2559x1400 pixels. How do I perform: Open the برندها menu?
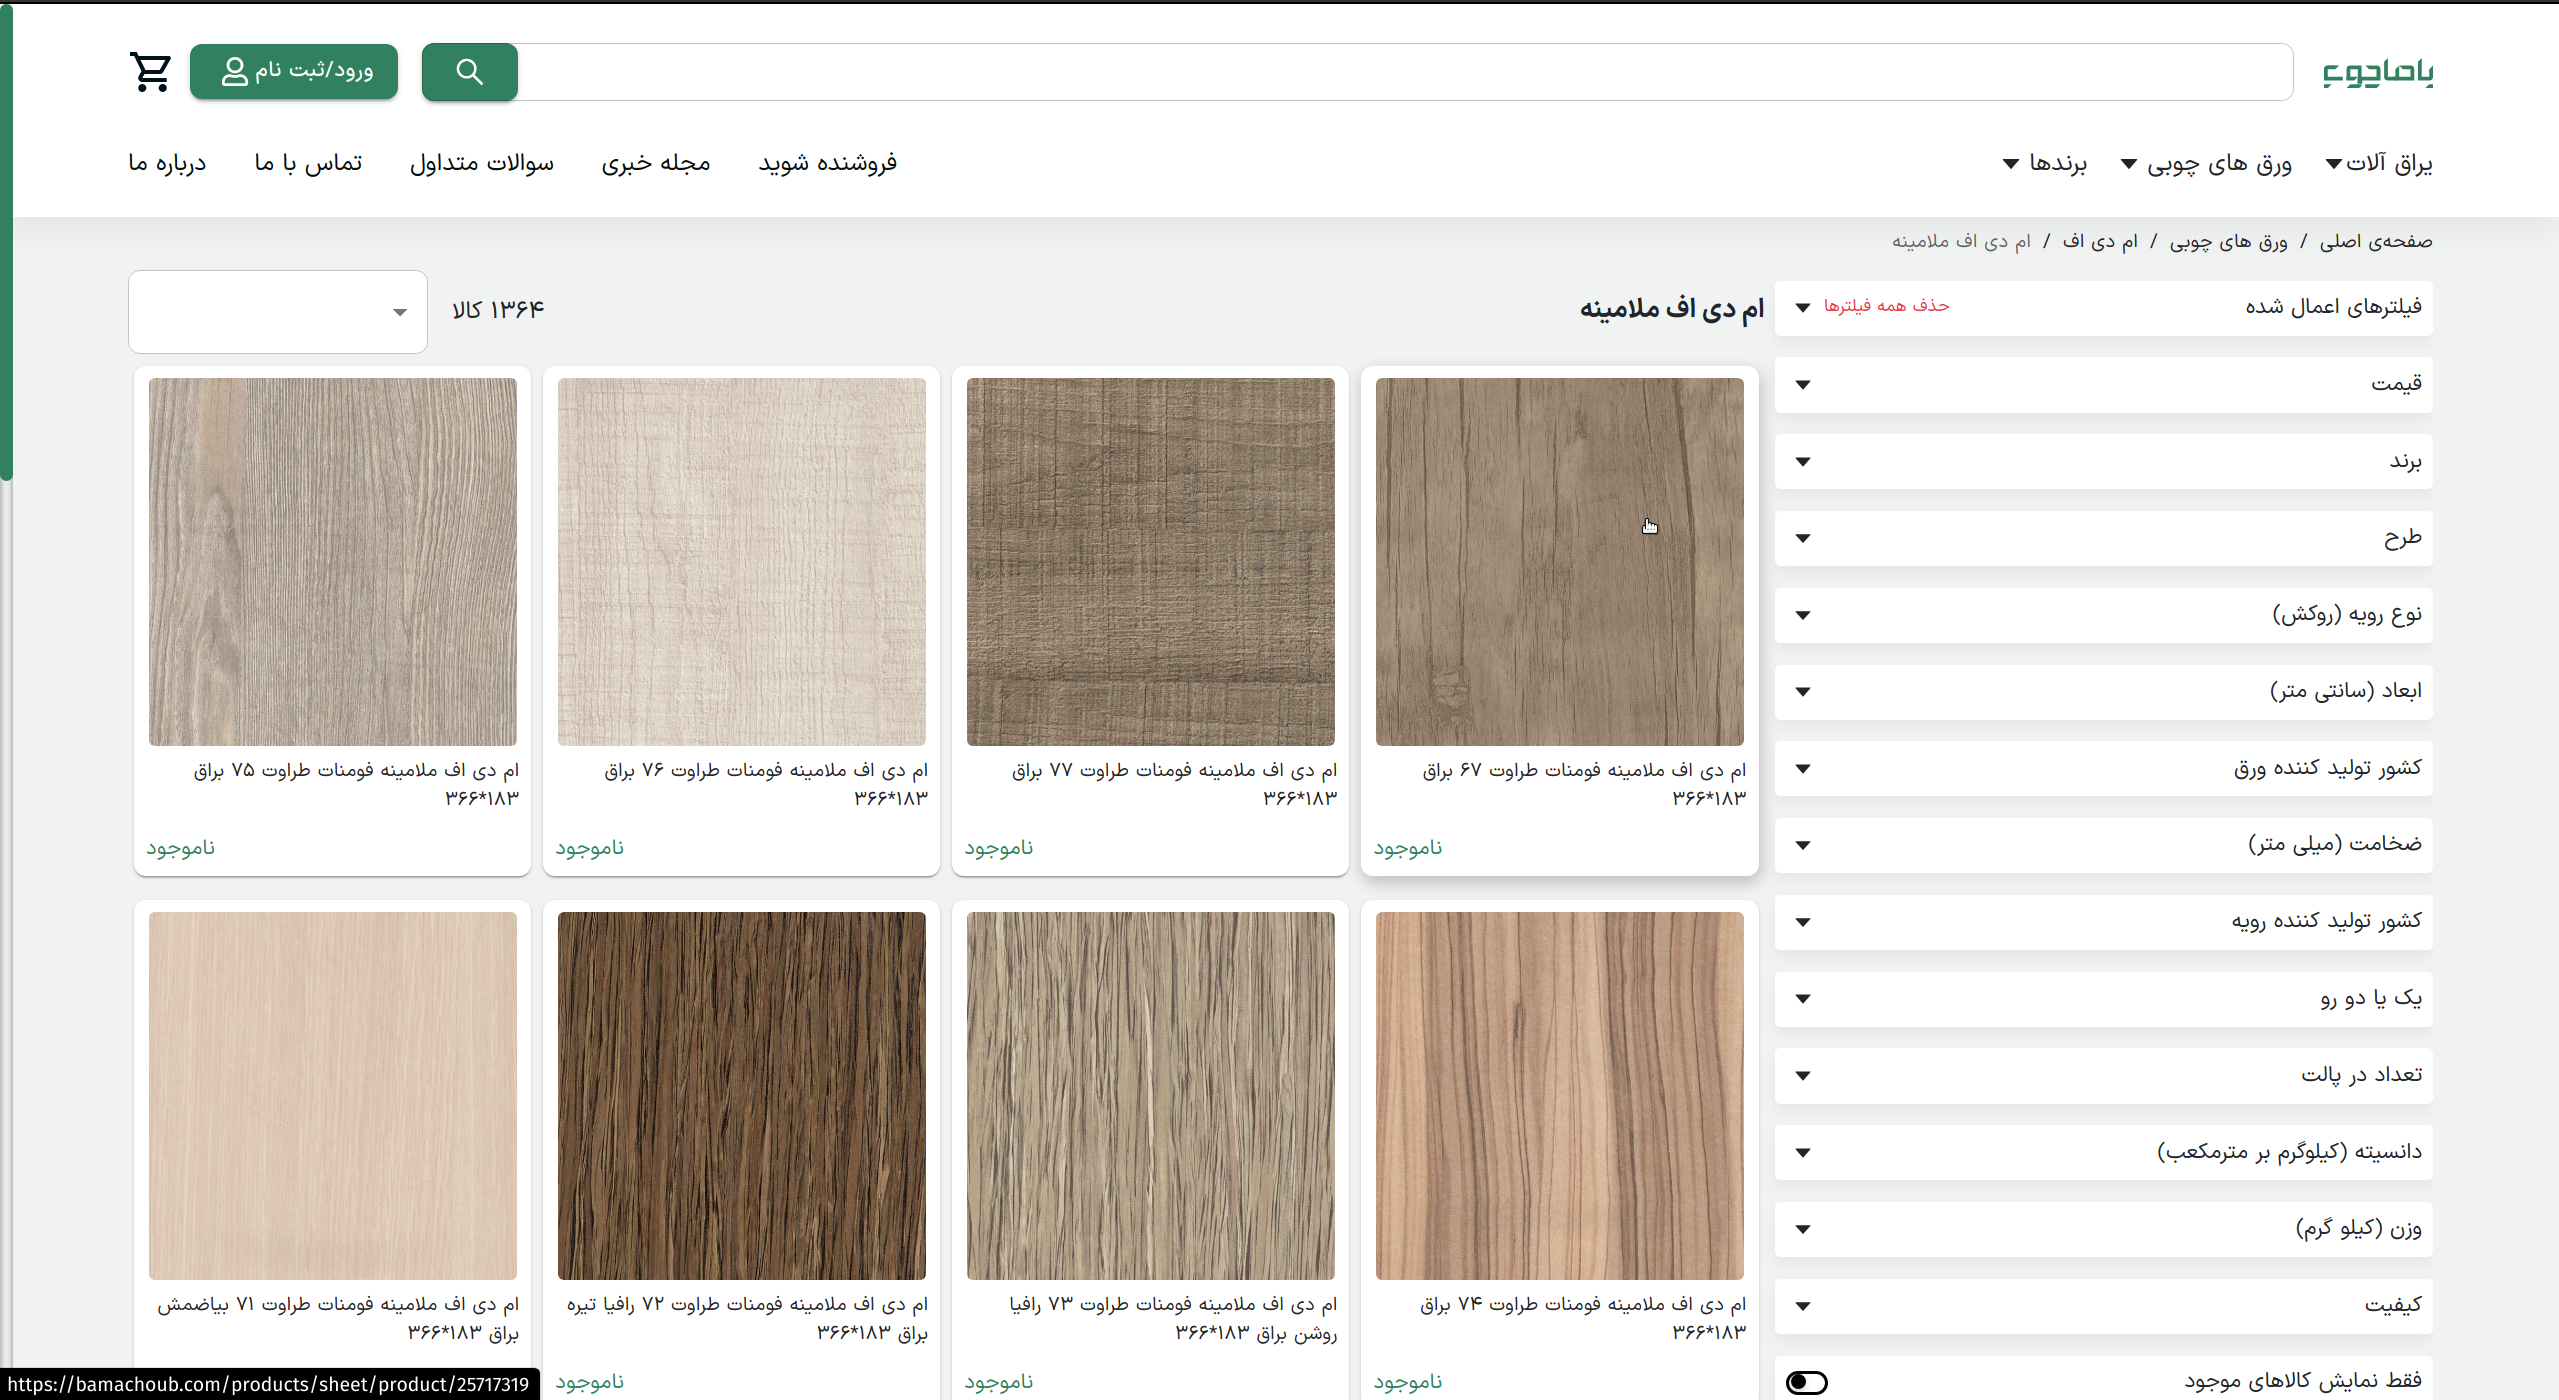coord(2045,163)
